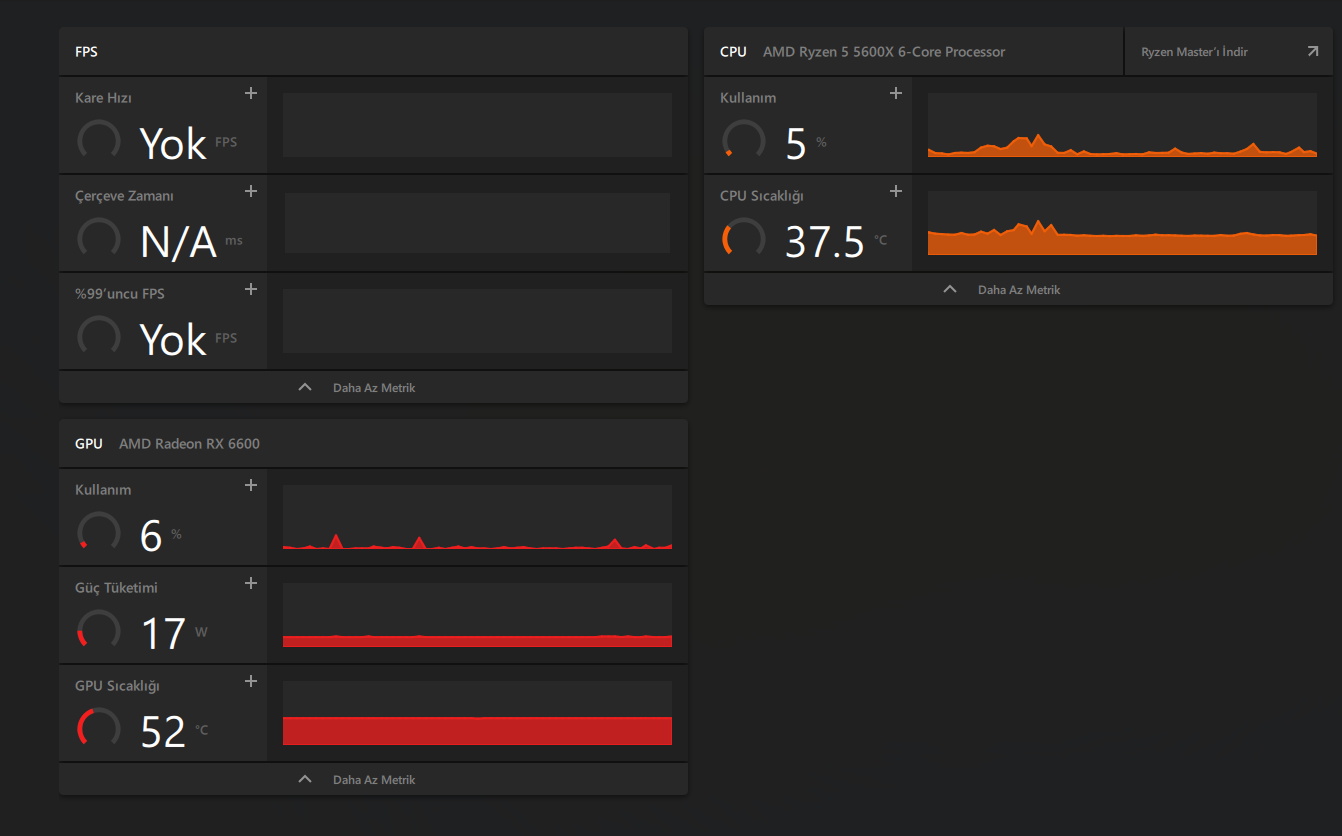Click the 17 W power value
Image resolution: width=1342 pixels, height=836 pixels.
[x=174, y=634]
